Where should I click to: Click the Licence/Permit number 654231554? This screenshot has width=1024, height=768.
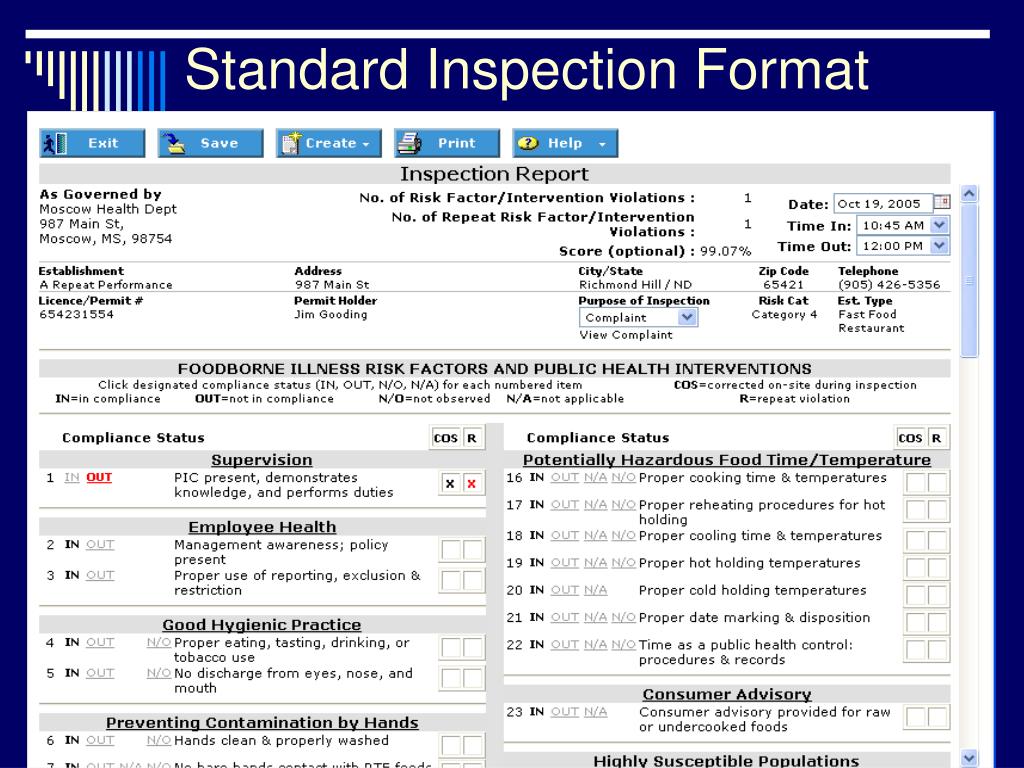coord(76,314)
